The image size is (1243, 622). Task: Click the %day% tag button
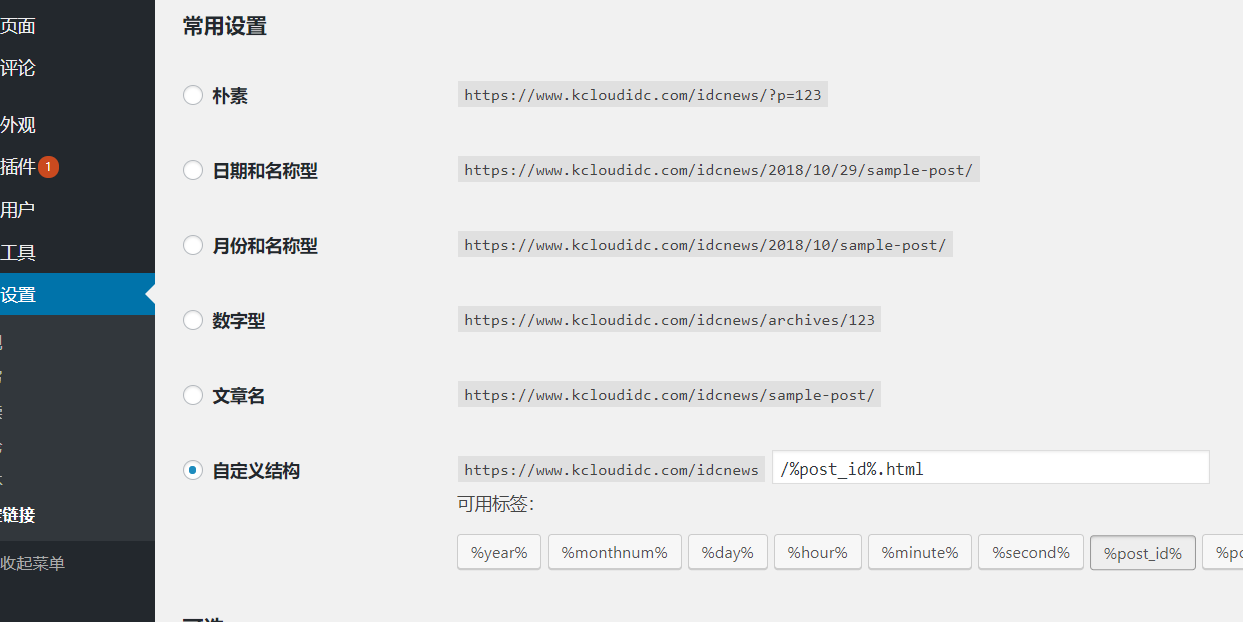click(727, 552)
